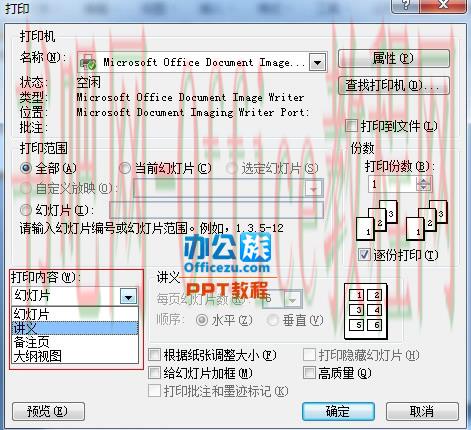Image resolution: width=471 pixels, height=430 pixels.
Task: Click the 打印内容 combo box showing 幻灯片
Action: [75, 296]
